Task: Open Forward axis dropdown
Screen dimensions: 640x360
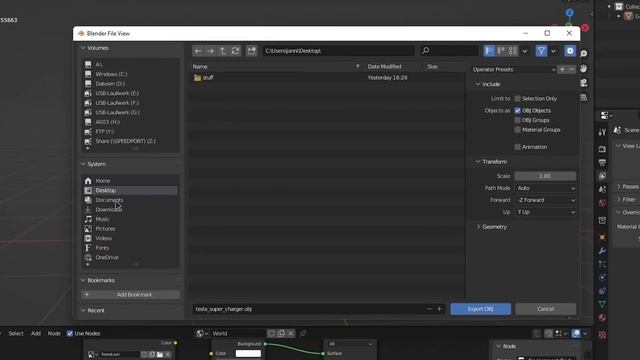Action: point(545,200)
